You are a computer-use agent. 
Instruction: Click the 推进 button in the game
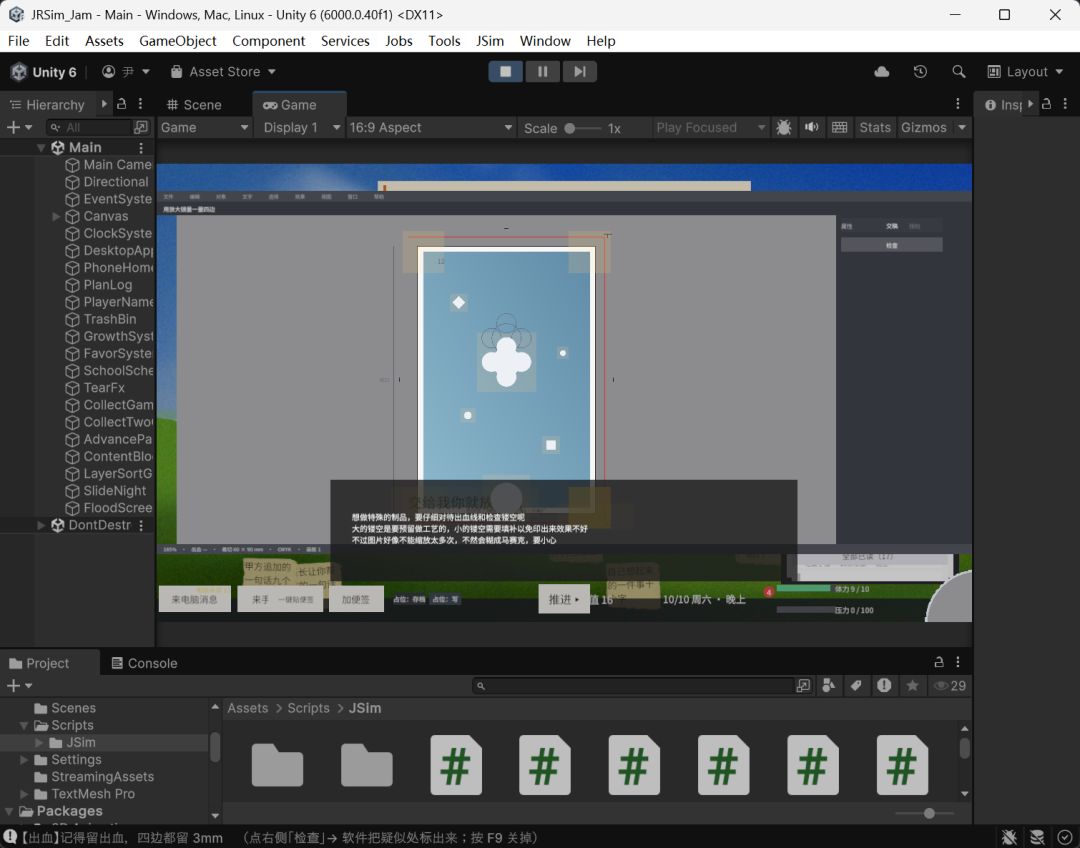[x=564, y=599]
